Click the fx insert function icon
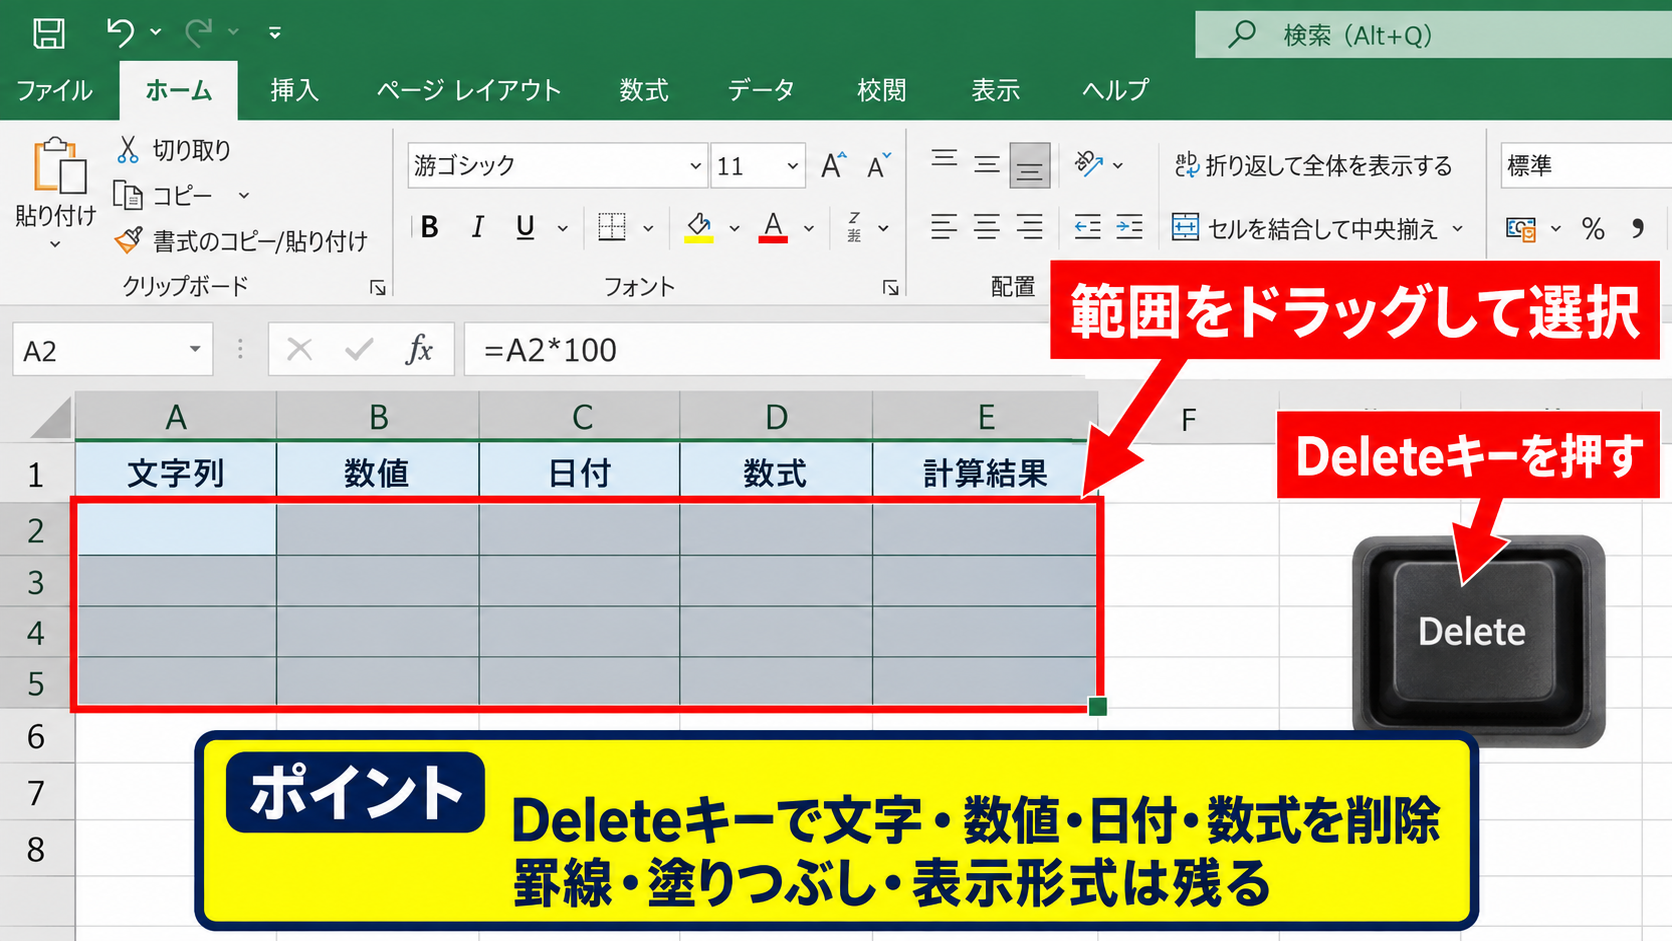The width and height of the screenshot is (1672, 941). [419, 350]
